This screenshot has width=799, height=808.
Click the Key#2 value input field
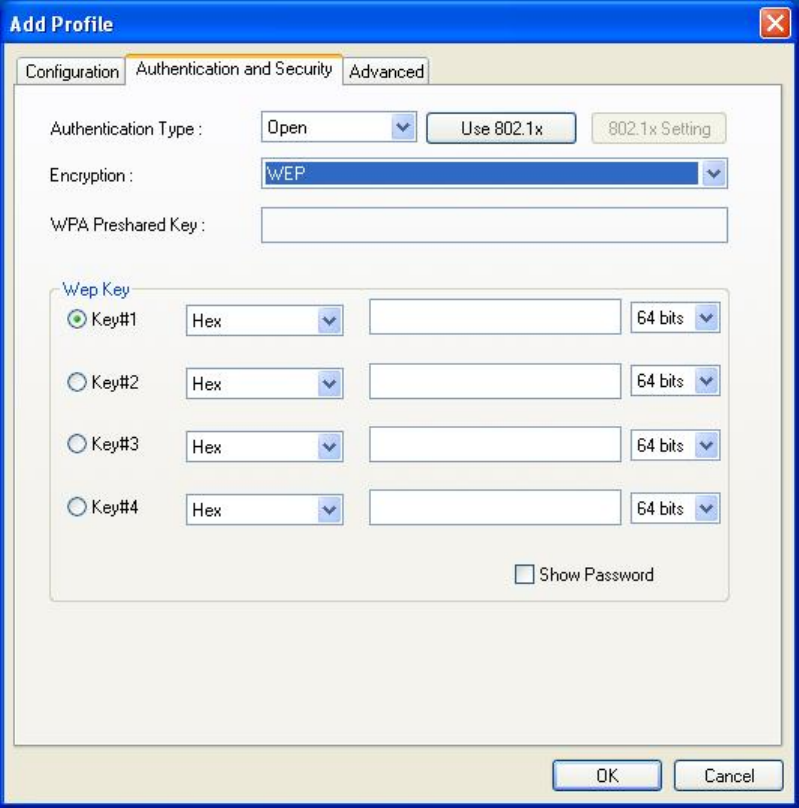(495, 381)
